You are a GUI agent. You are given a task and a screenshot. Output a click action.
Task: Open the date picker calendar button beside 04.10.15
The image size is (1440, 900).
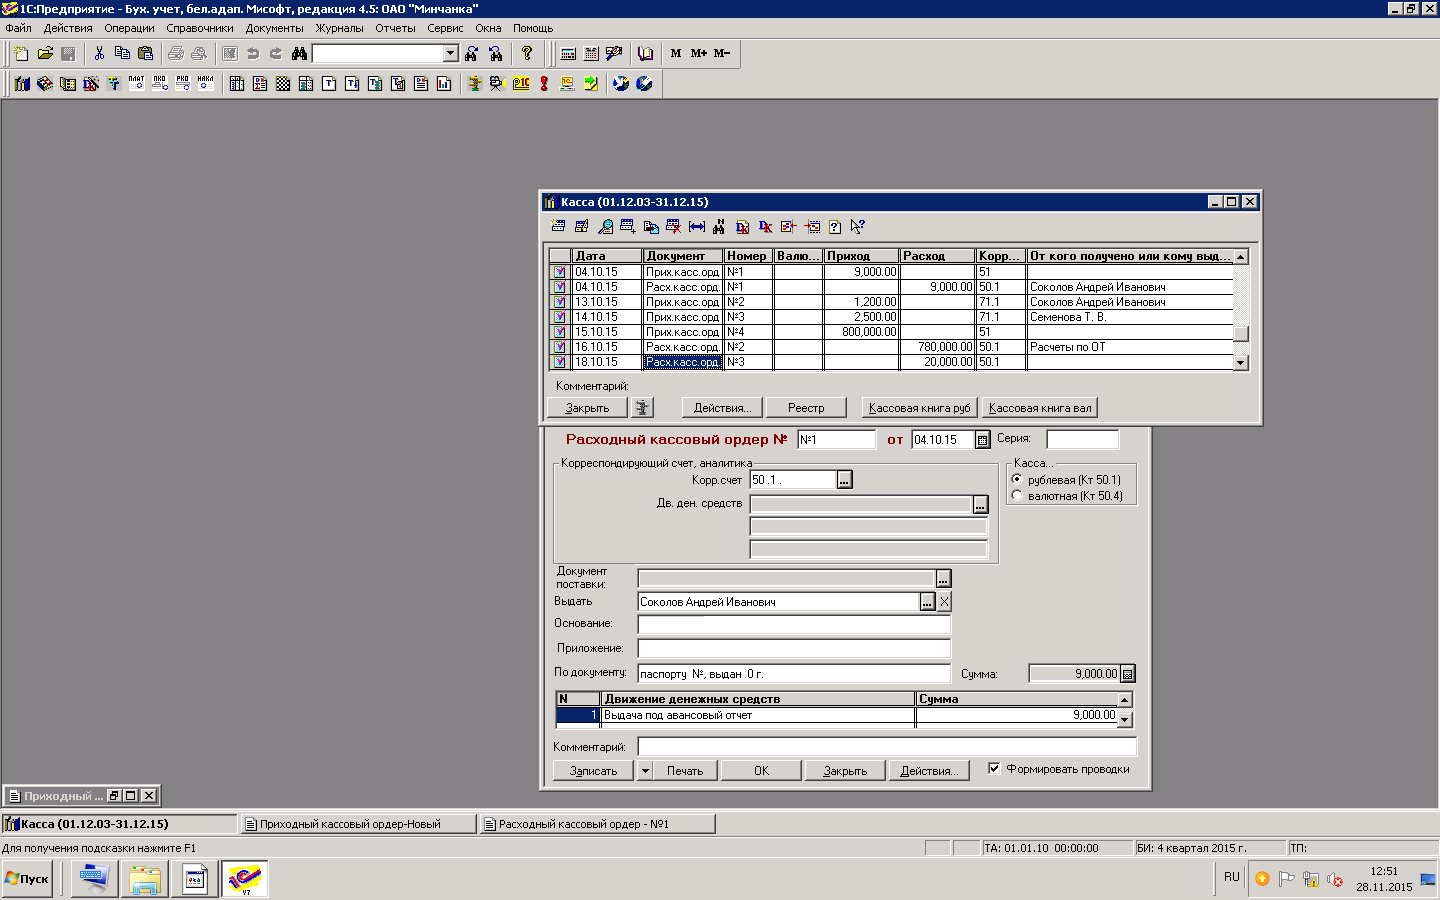[x=982, y=440]
